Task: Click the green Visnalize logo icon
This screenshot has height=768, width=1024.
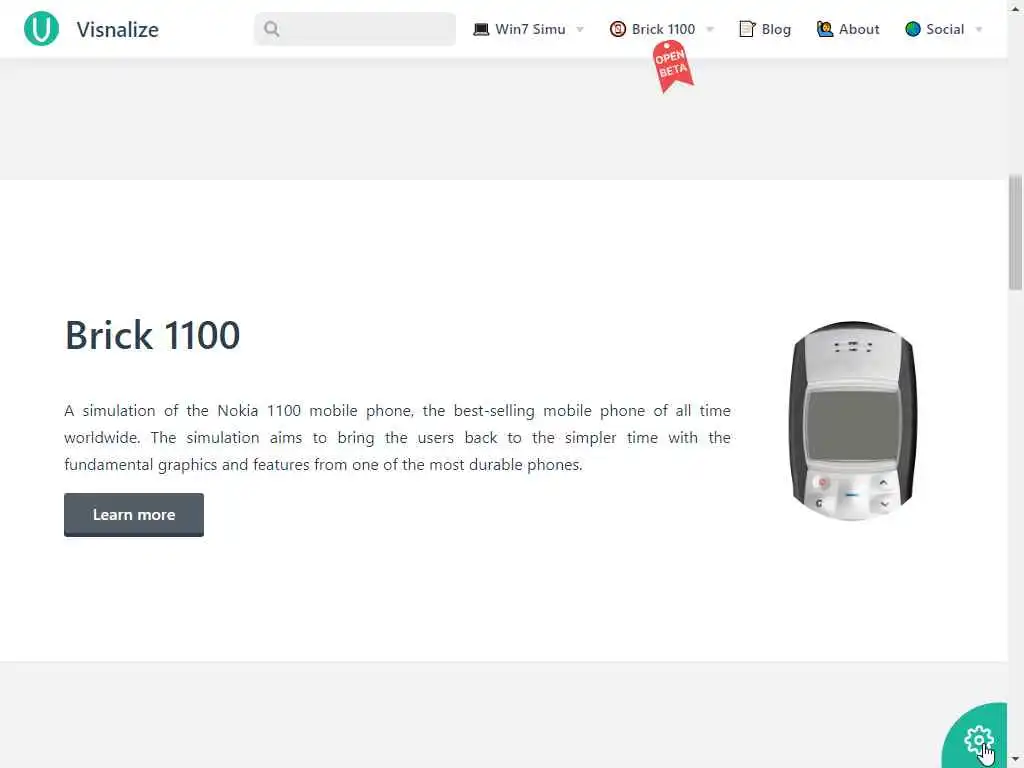Action: coord(41,29)
